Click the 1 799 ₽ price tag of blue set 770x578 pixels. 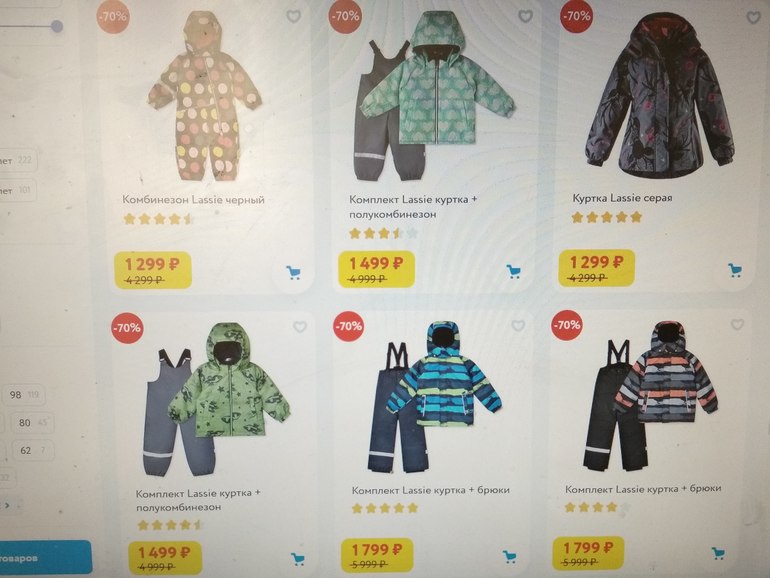[377, 555]
